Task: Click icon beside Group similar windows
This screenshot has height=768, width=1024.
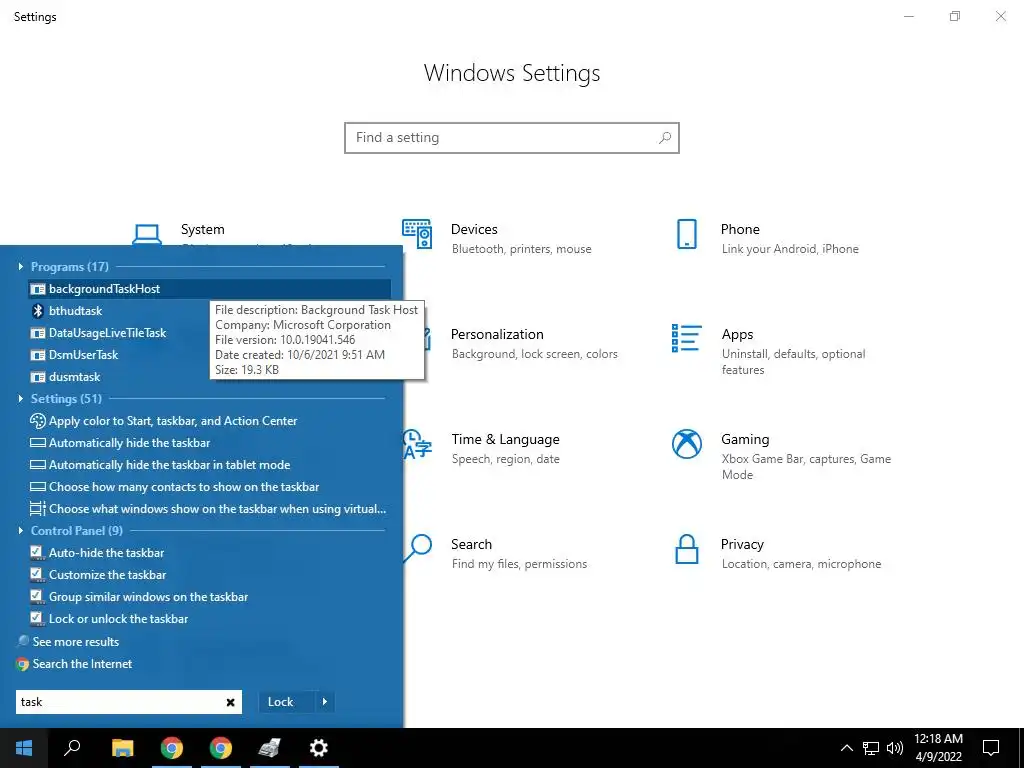Action: [37, 597]
